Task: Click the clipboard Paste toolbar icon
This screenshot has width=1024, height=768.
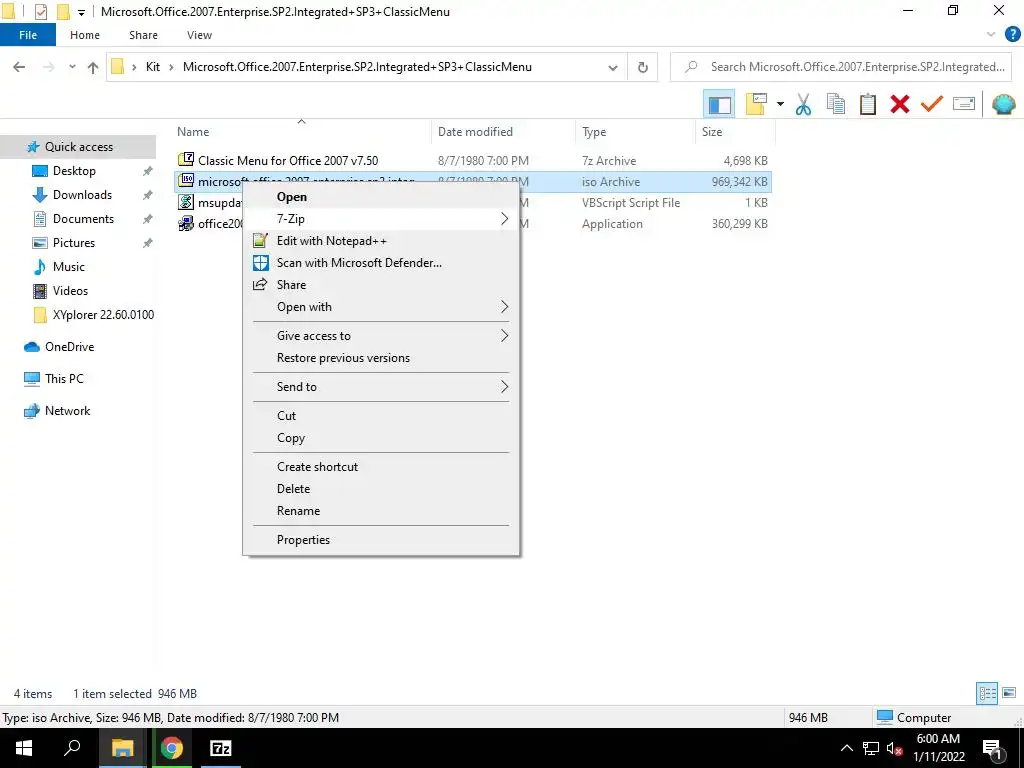Action: coord(868,104)
